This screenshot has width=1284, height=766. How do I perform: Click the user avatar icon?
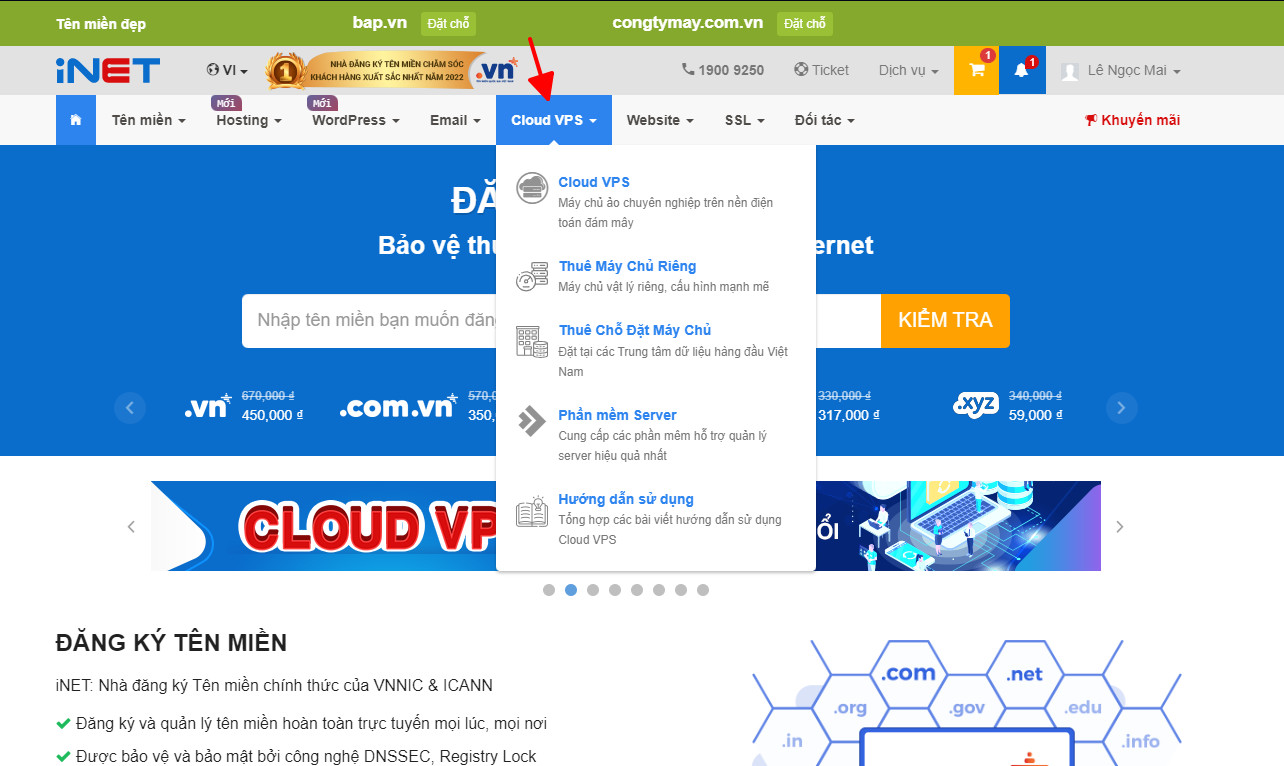[1070, 71]
